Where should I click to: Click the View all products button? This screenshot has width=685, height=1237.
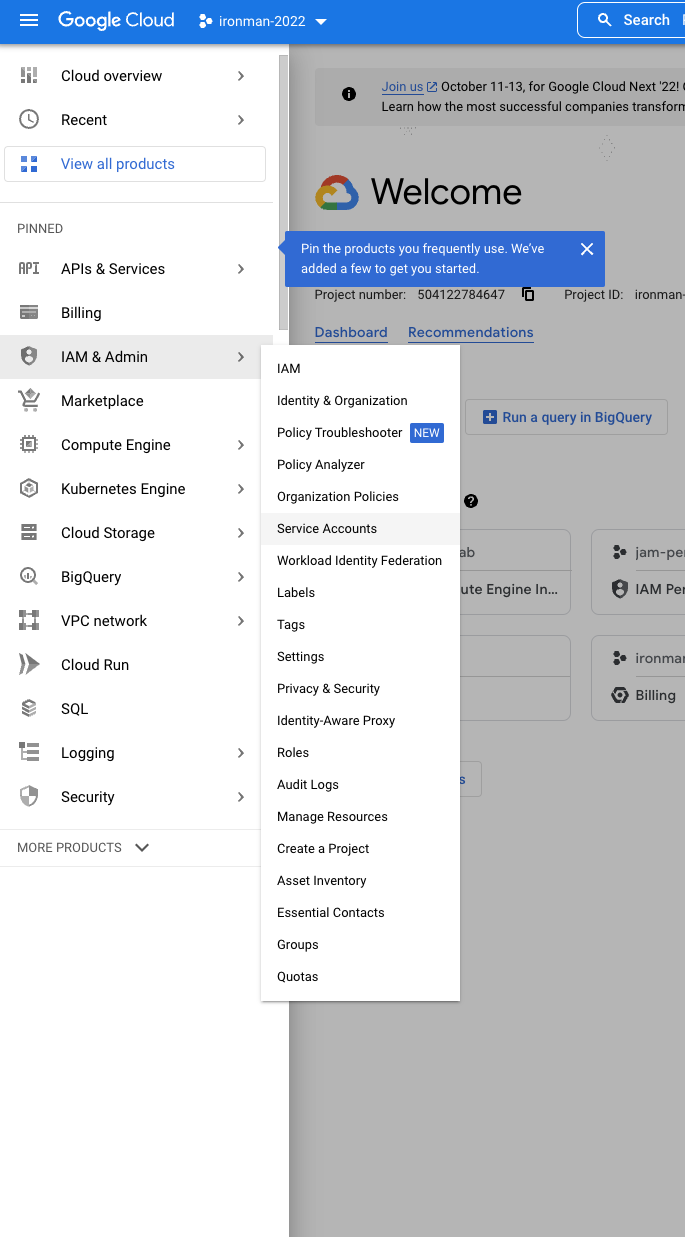tap(135, 164)
